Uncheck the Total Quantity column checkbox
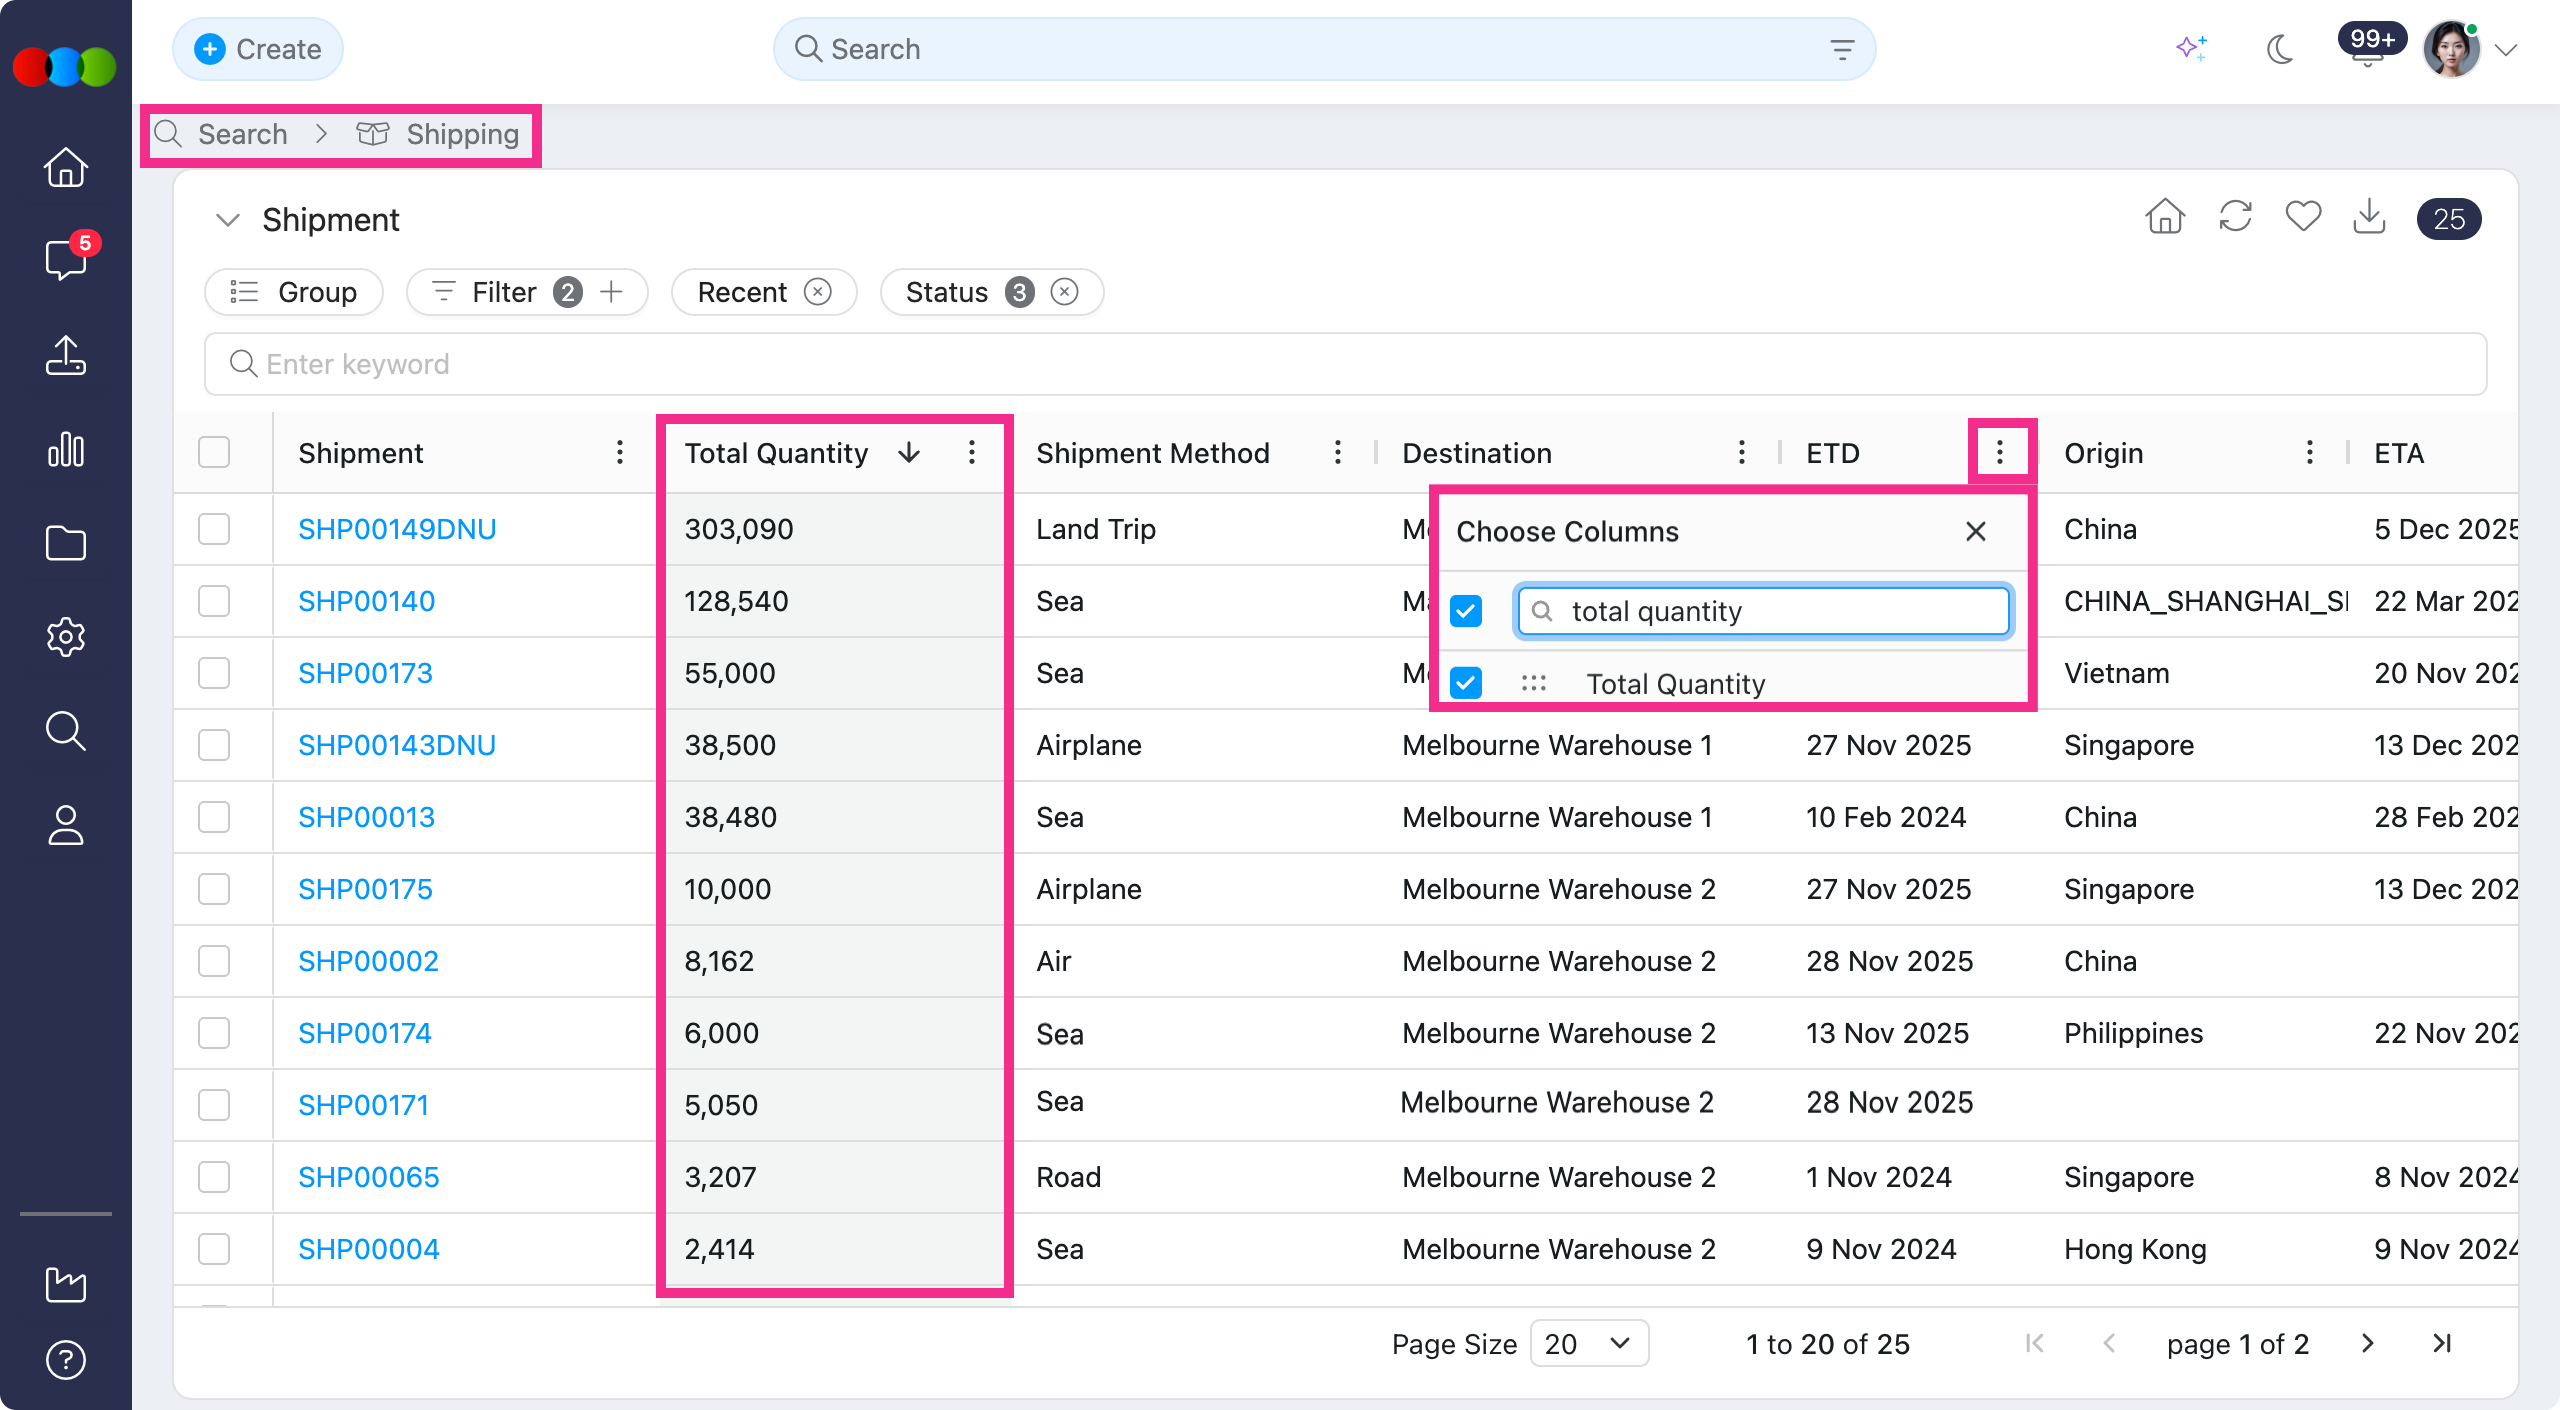This screenshot has width=2560, height=1410. [x=1466, y=683]
